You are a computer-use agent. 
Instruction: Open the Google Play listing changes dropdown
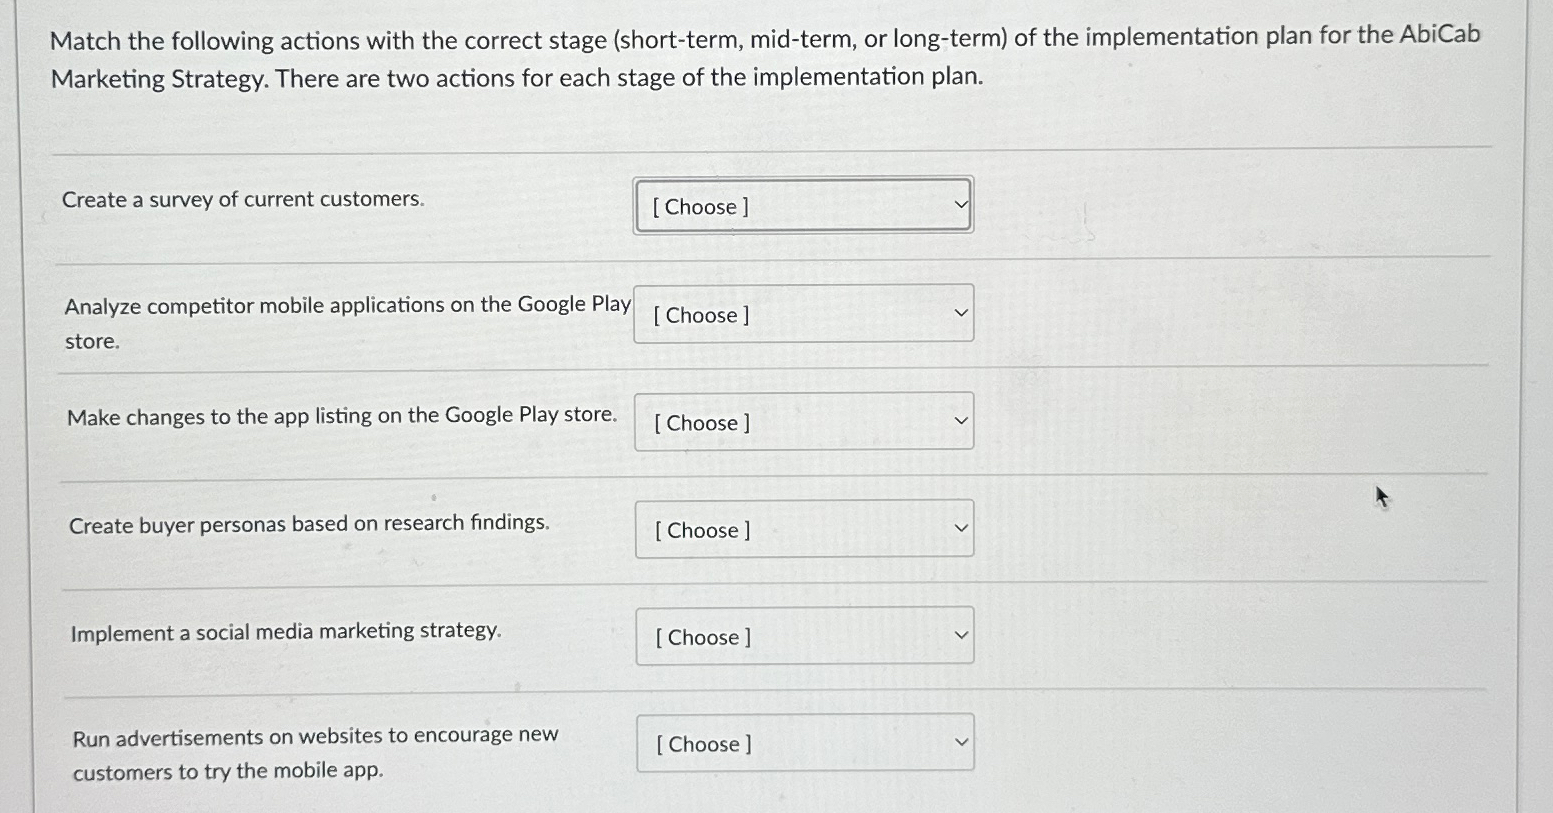click(x=802, y=422)
